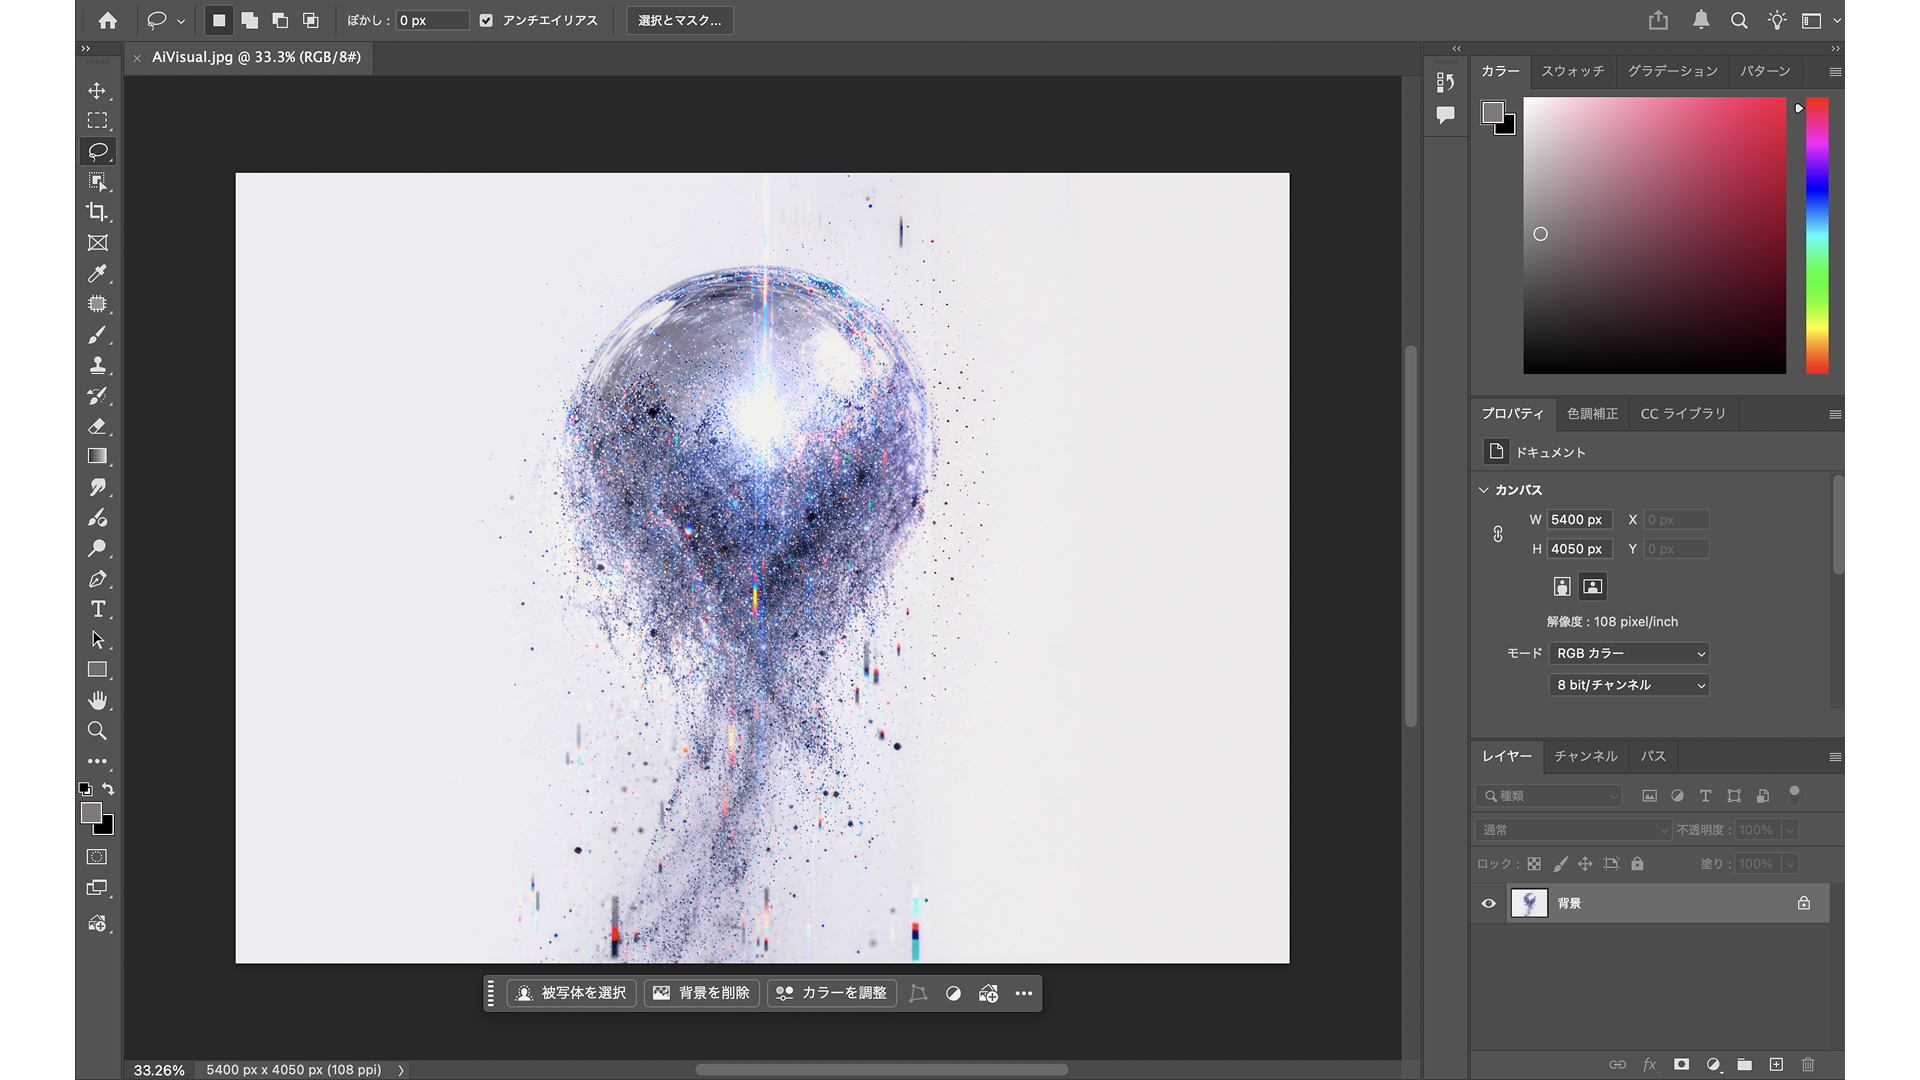Image resolution: width=1920 pixels, height=1080 pixels.
Task: Select the Hand tool
Action: pos(97,700)
